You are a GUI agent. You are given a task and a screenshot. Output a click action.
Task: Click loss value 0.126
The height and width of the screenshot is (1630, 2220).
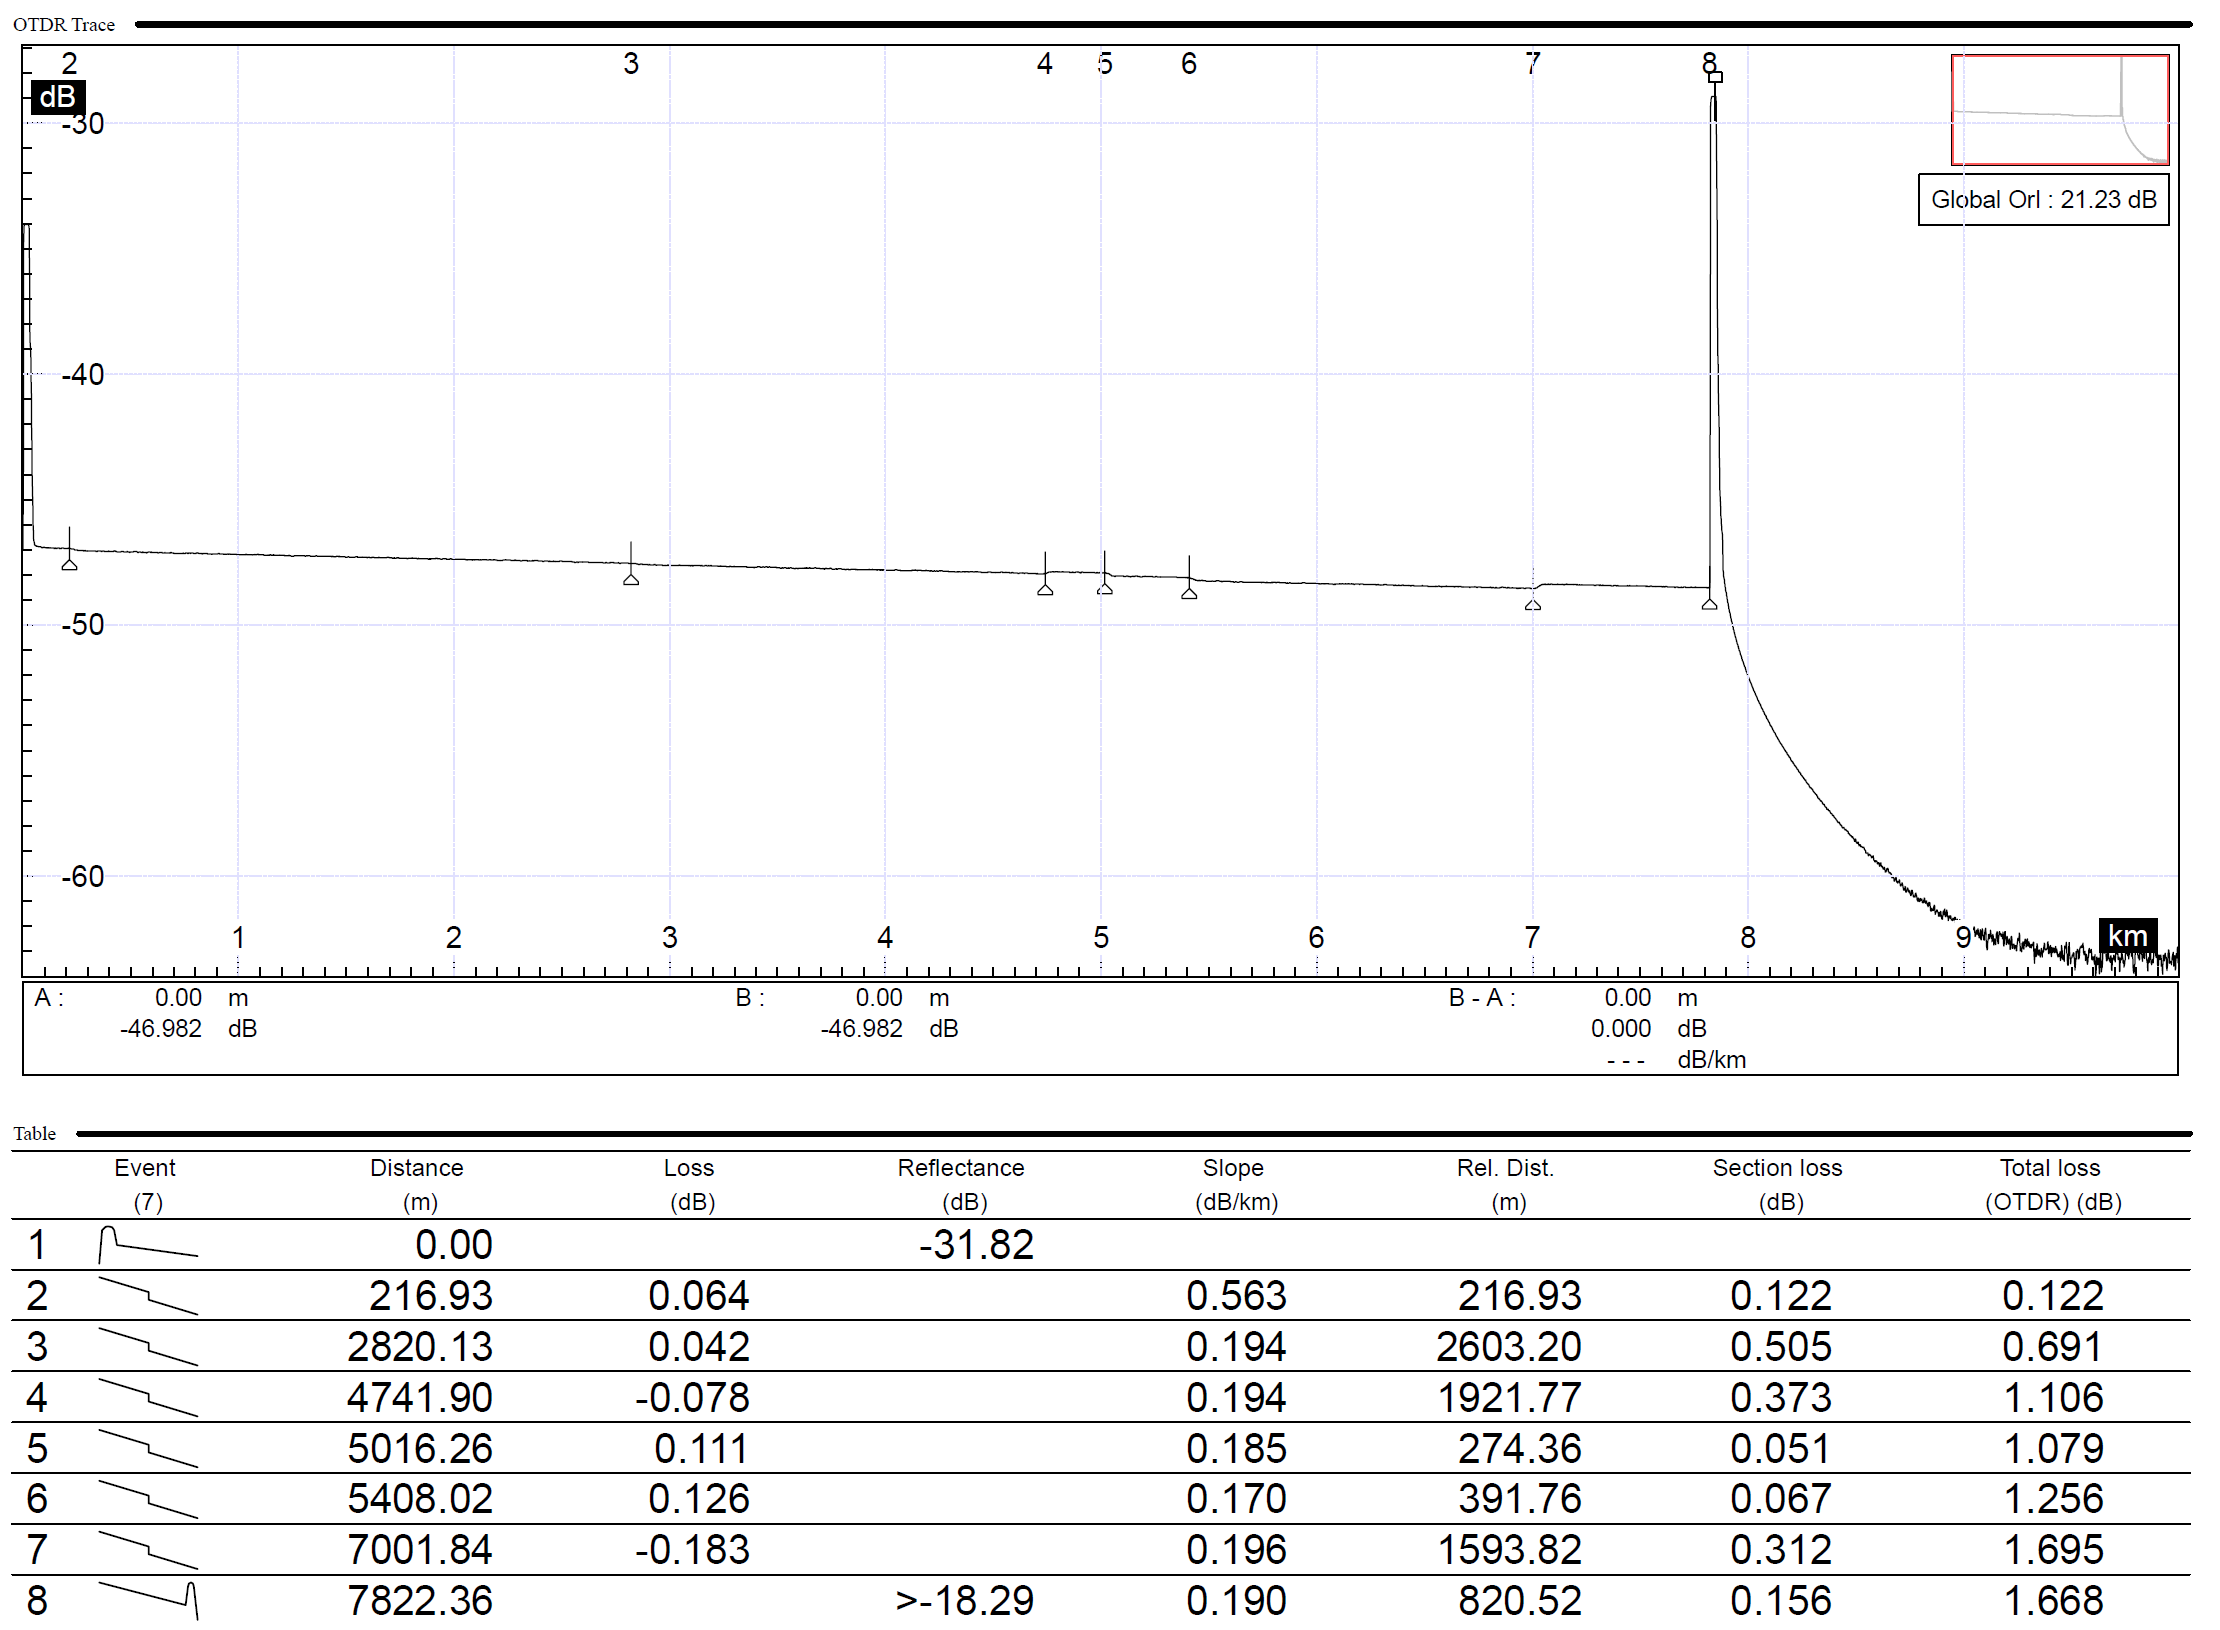[x=699, y=1499]
